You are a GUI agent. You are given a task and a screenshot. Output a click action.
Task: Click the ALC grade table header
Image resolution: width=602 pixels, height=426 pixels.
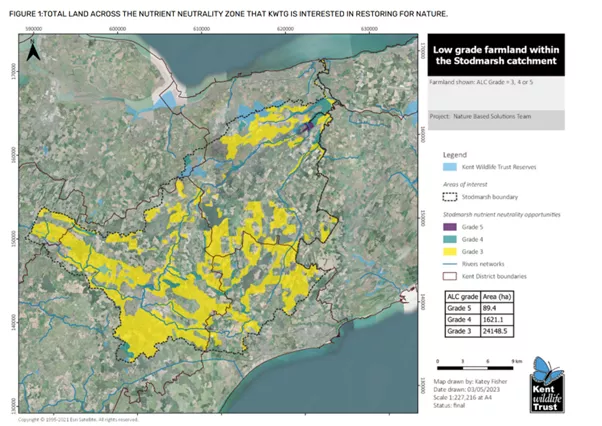pos(461,298)
